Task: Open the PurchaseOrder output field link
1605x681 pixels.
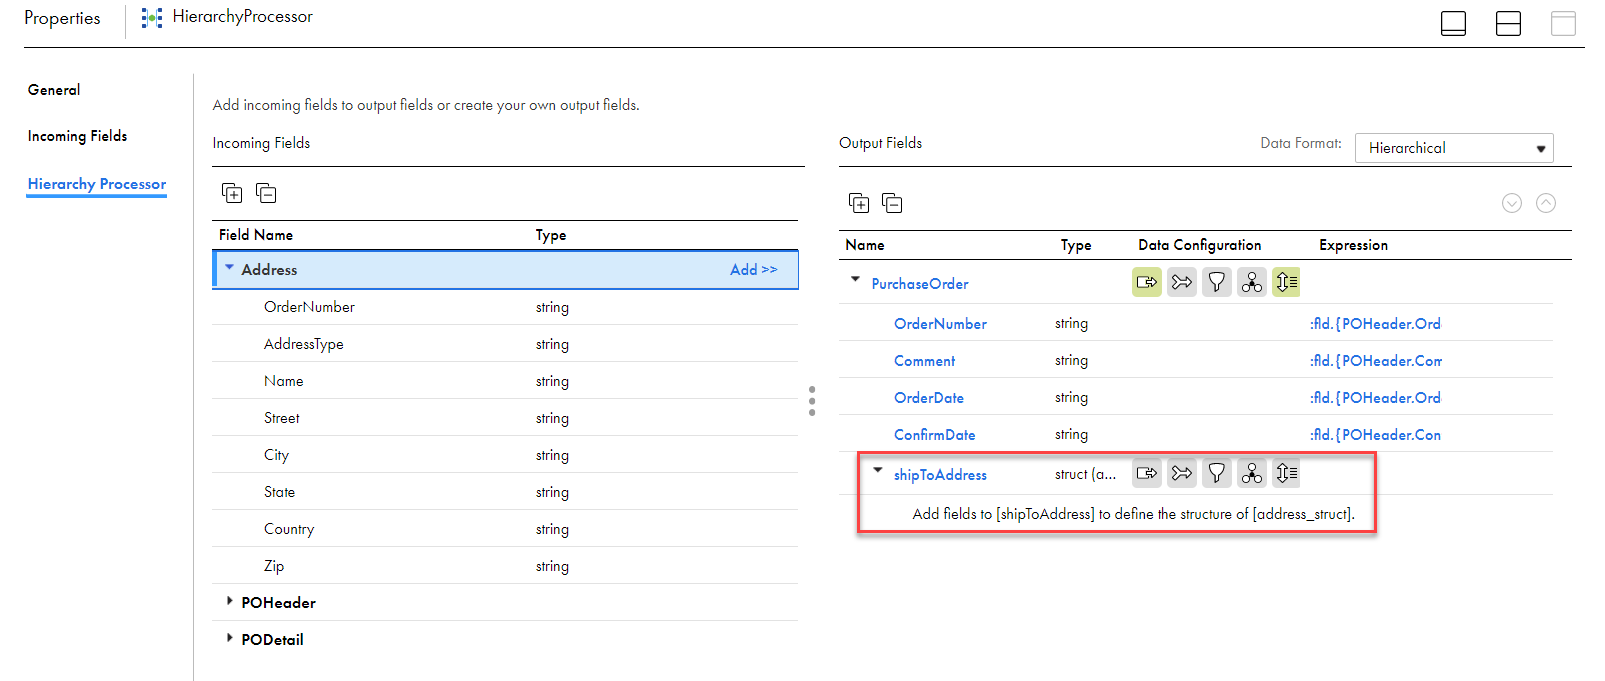Action: pyautogui.click(x=920, y=284)
